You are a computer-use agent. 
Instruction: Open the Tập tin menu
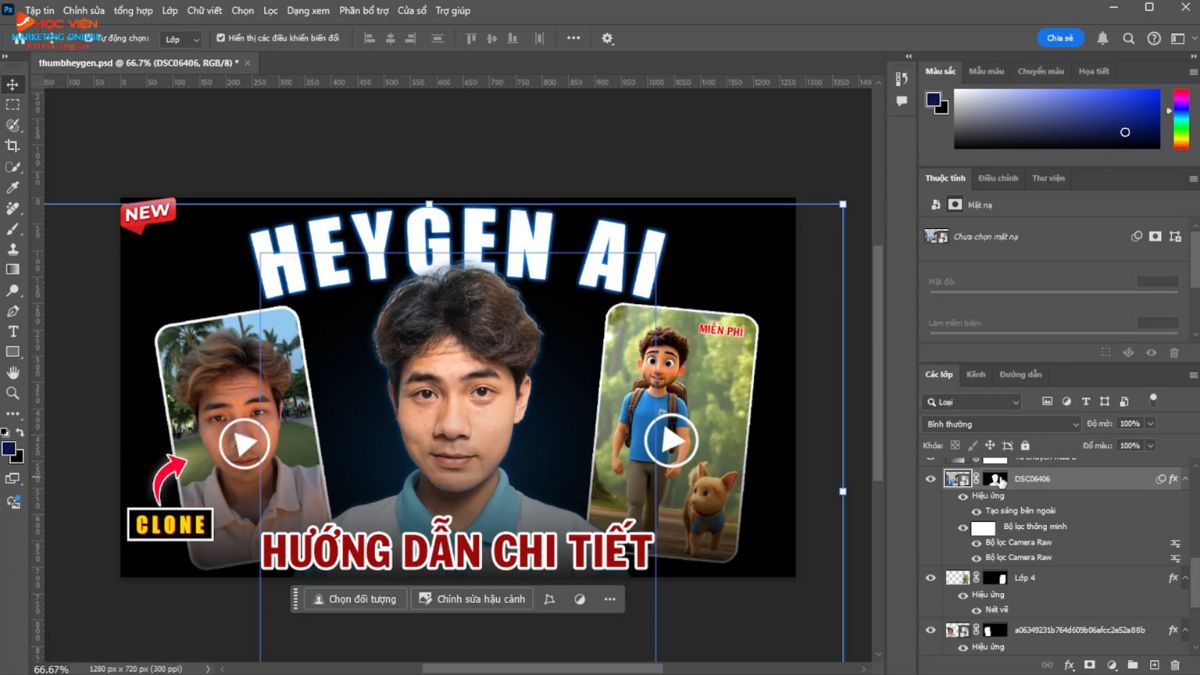click(40, 10)
